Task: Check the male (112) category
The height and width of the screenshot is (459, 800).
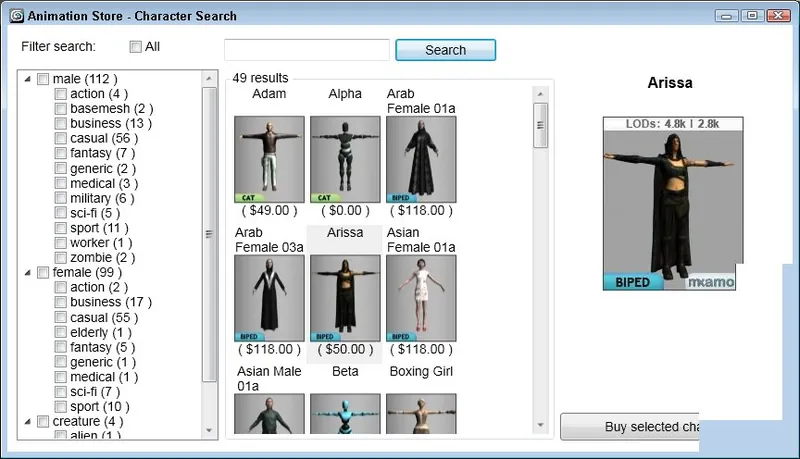Action: (x=43, y=79)
